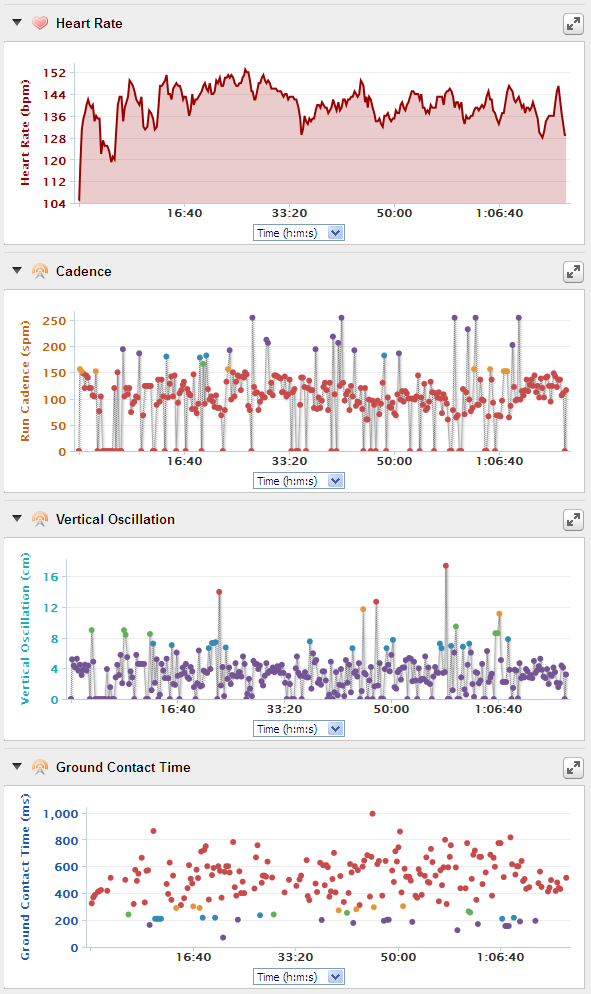Click the 16:40 tick in Vertical Oscillation chart
The height and width of the screenshot is (994, 591).
click(x=178, y=709)
